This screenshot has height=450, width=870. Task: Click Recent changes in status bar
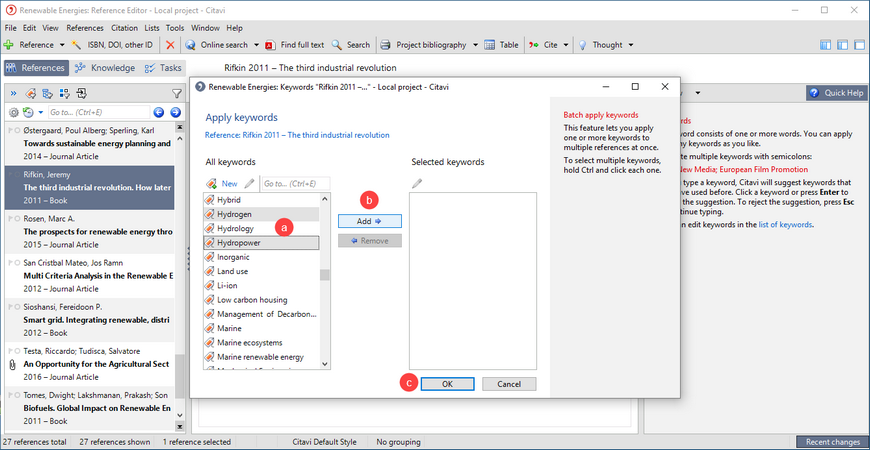pos(832,442)
